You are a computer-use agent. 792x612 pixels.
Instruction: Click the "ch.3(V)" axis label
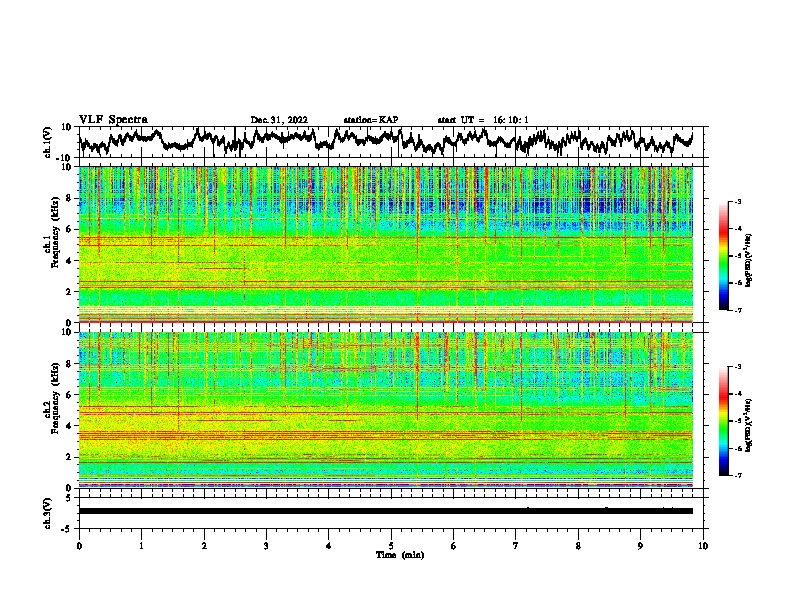pyautogui.click(x=47, y=513)
